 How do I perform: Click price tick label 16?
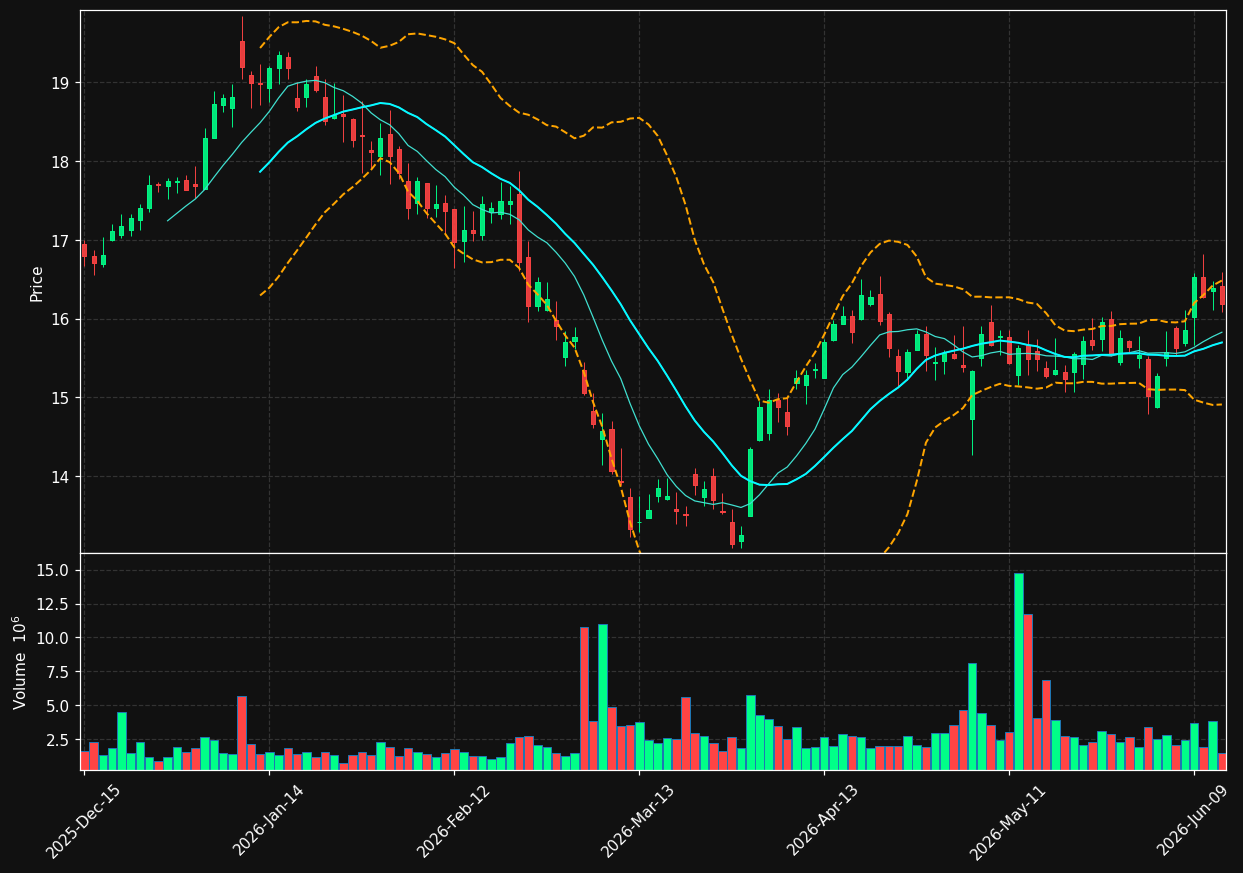61,320
